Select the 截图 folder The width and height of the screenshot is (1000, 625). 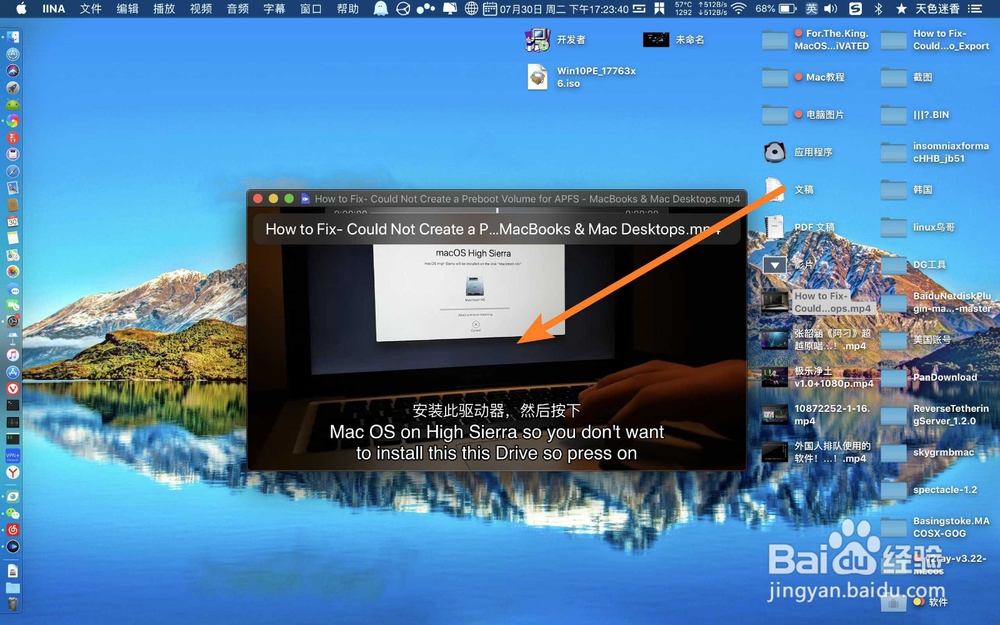[x=907, y=77]
